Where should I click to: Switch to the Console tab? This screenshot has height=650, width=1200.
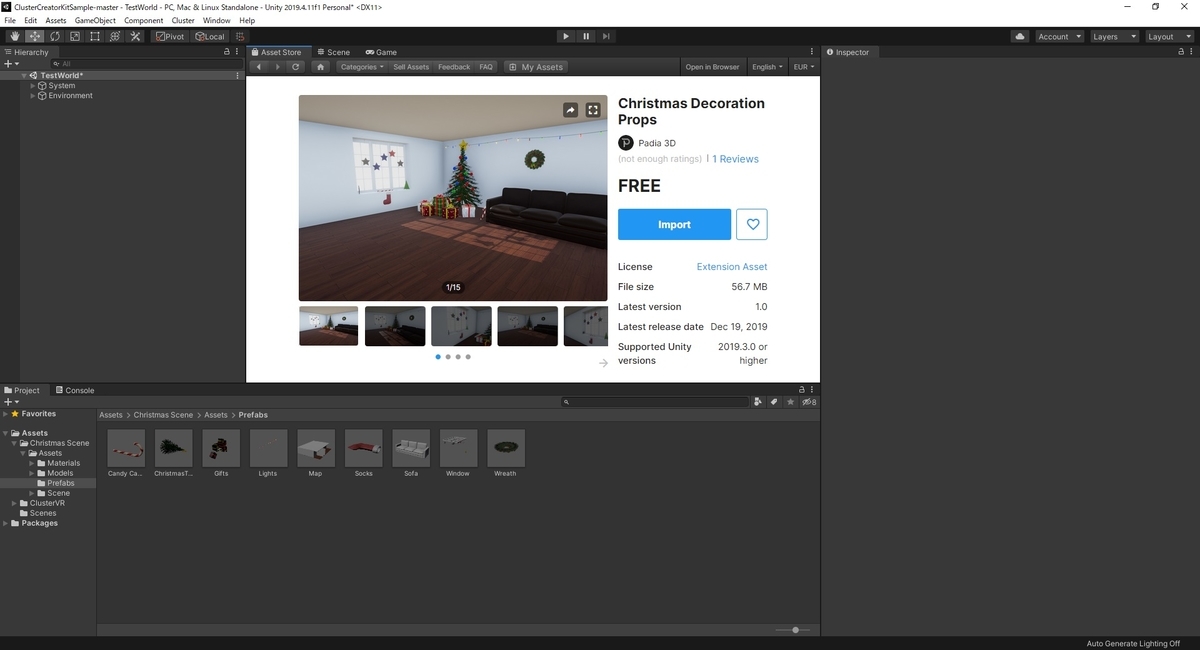74,390
